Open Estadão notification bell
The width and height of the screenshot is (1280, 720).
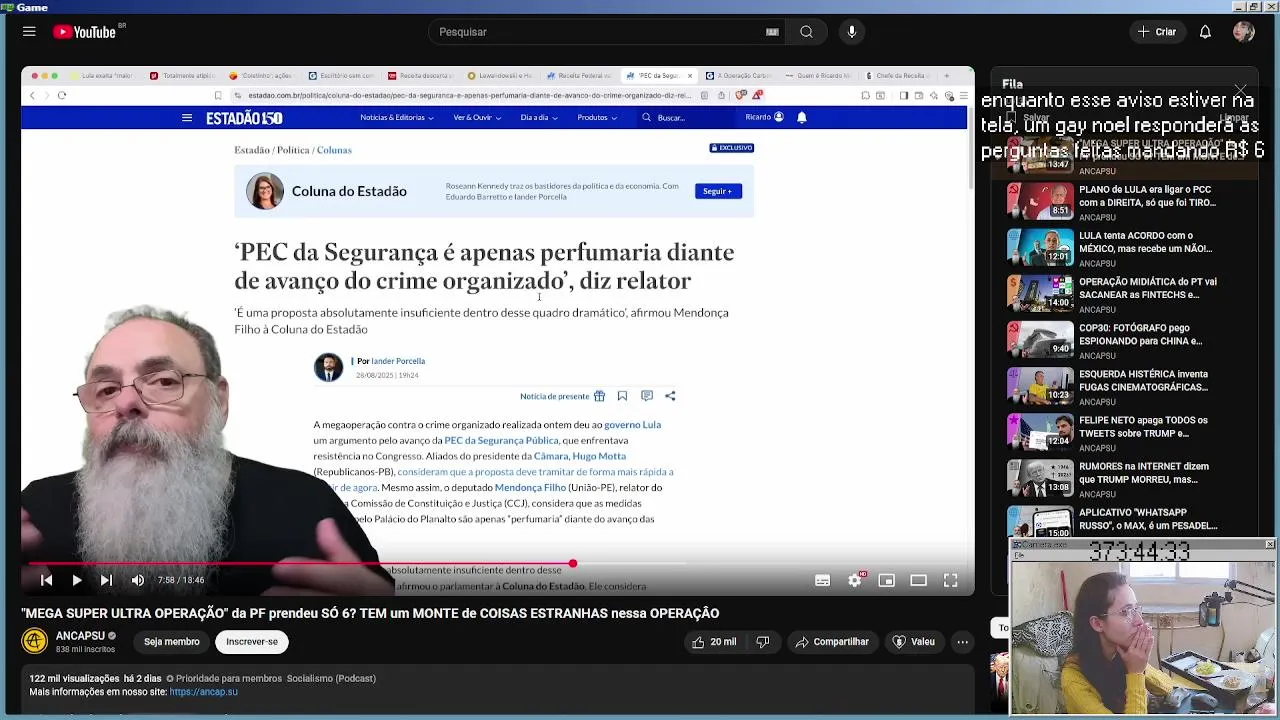[x=801, y=117]
